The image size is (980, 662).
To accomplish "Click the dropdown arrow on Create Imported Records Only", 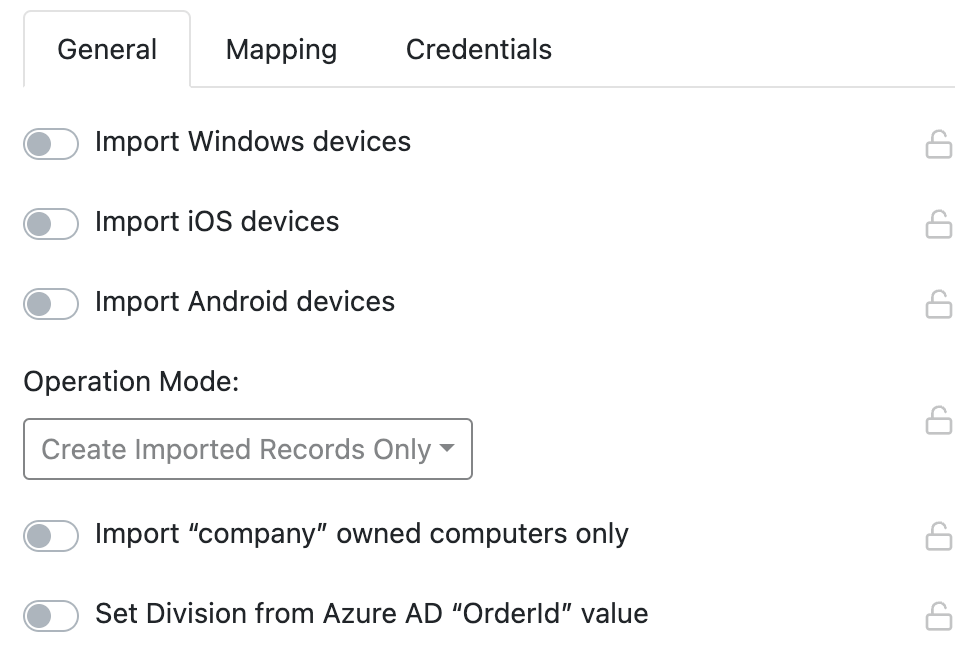I will (x=446, y=449).
